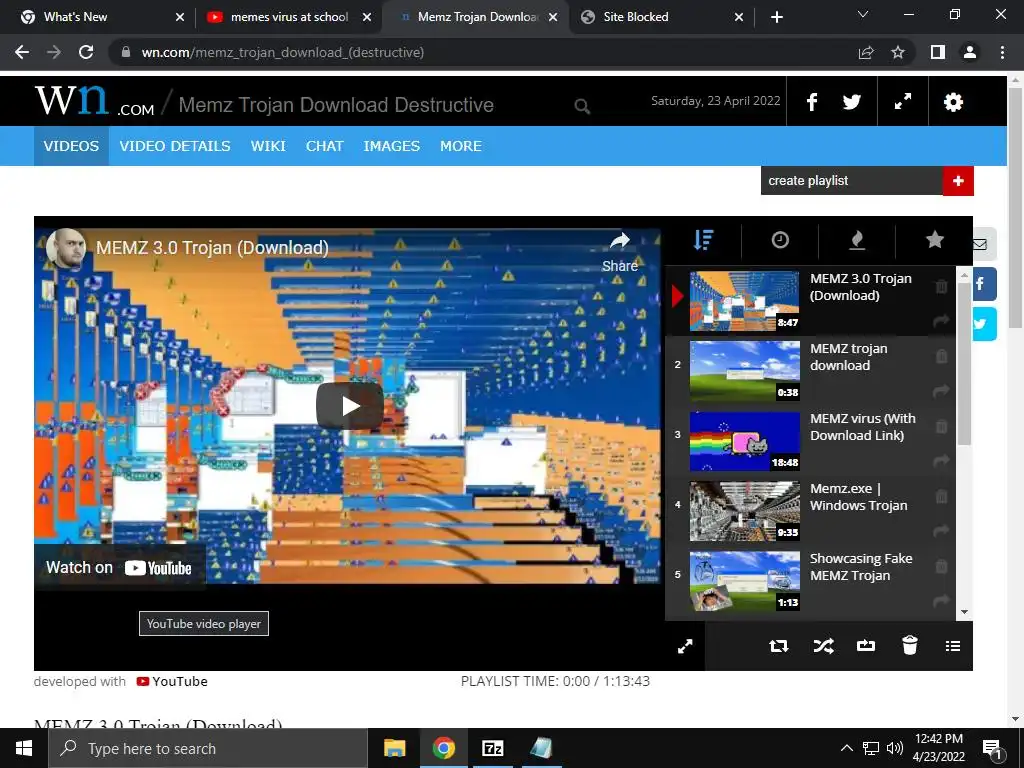
Task: Toggle playlist repeat icon
Action: click(778, 646)
